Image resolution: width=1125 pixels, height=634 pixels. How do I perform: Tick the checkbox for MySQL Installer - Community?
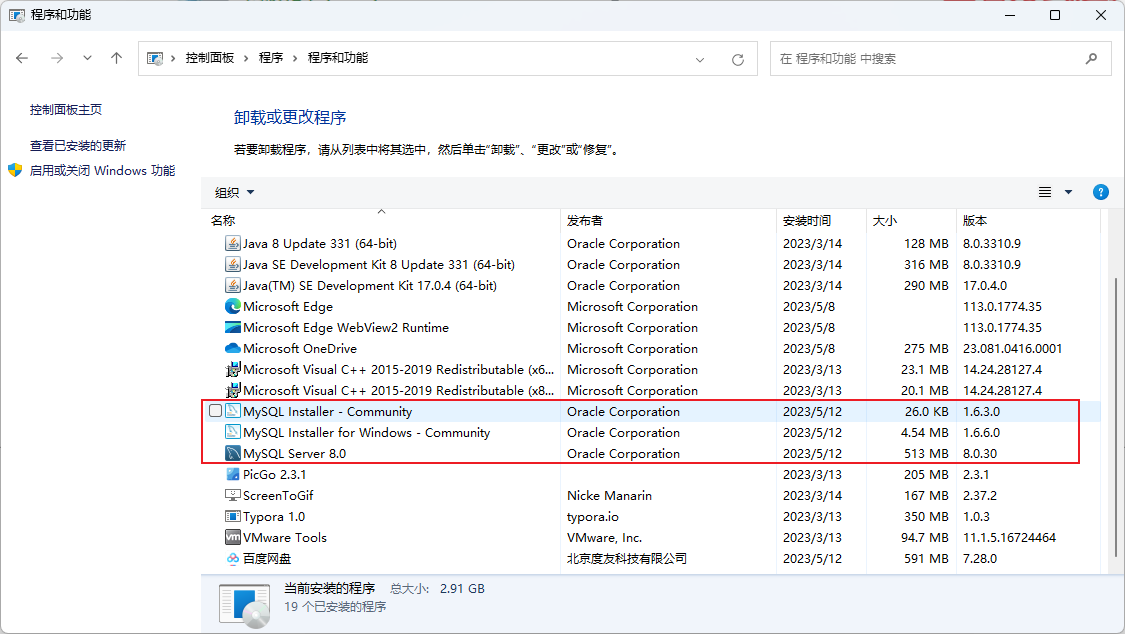click(215, 412)
